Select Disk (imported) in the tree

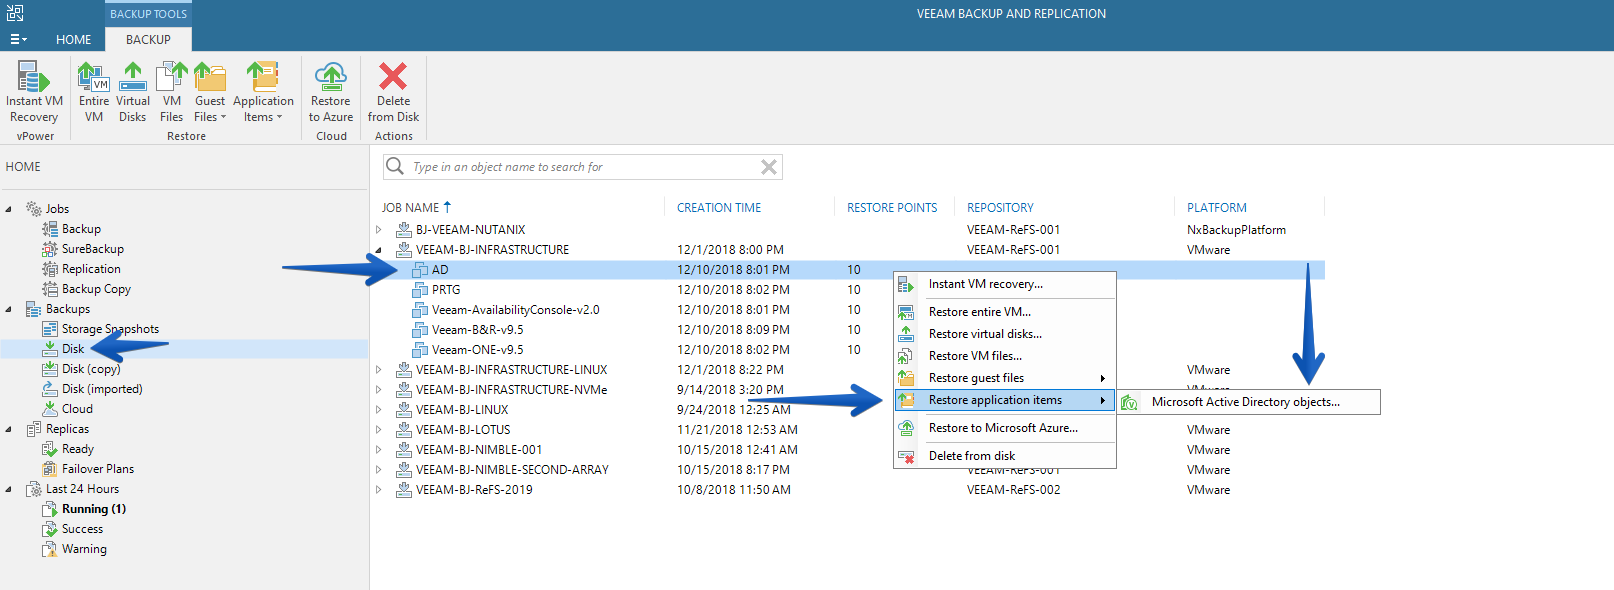(102, 389)
